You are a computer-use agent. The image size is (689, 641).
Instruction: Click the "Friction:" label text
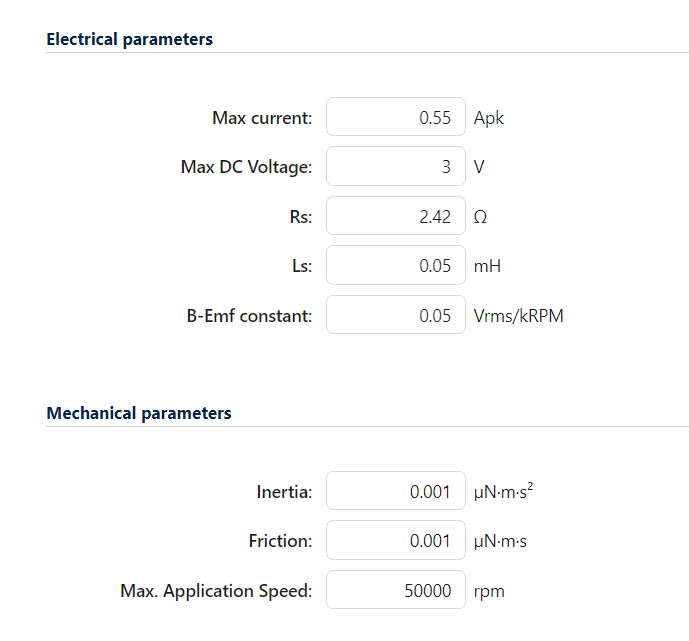[x=280, y=541]
